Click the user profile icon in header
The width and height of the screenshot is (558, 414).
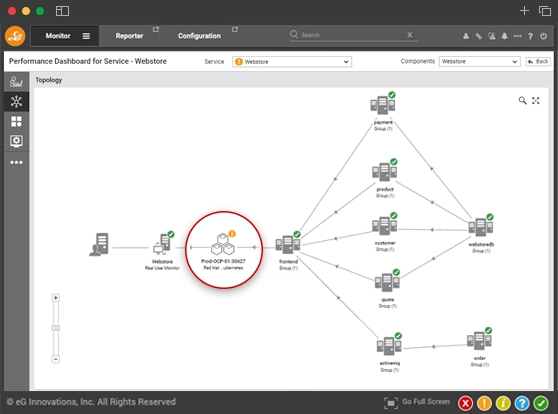466,36
